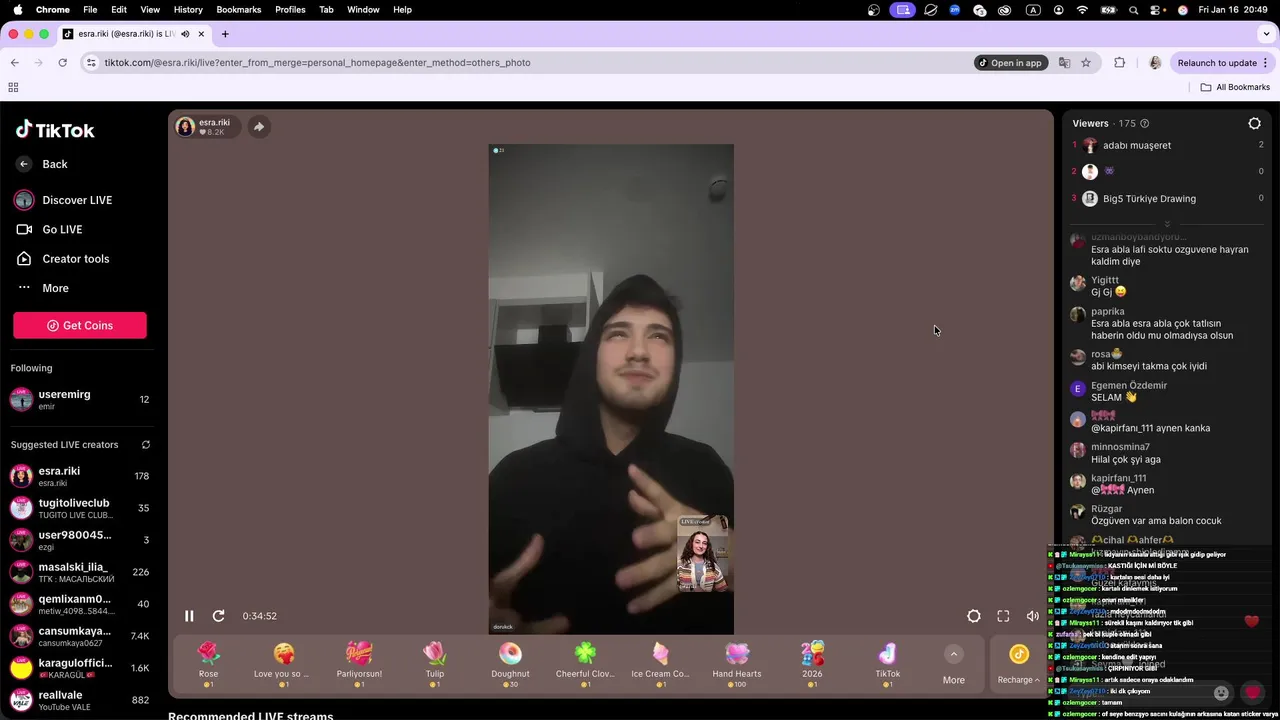Click the TikTok logo
The width and height of the screenshot is (1280, 720).
(x=55, y=130)
